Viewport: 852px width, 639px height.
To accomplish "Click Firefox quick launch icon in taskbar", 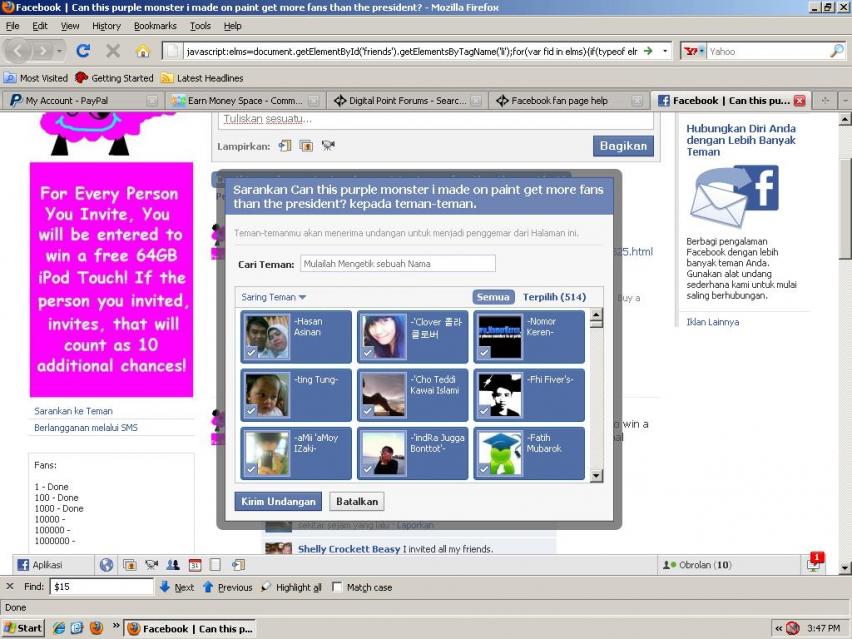I will click(x=96, y=628).
